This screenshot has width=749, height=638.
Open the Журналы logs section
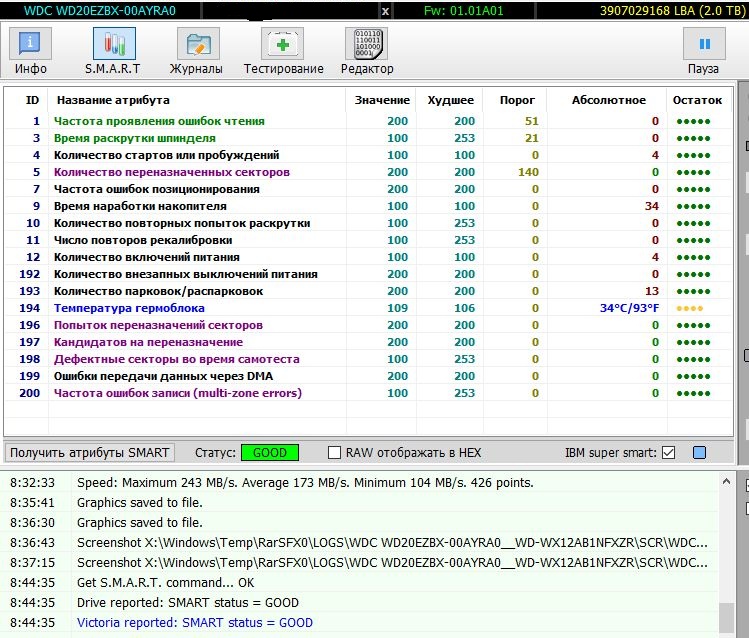[196, 50]
